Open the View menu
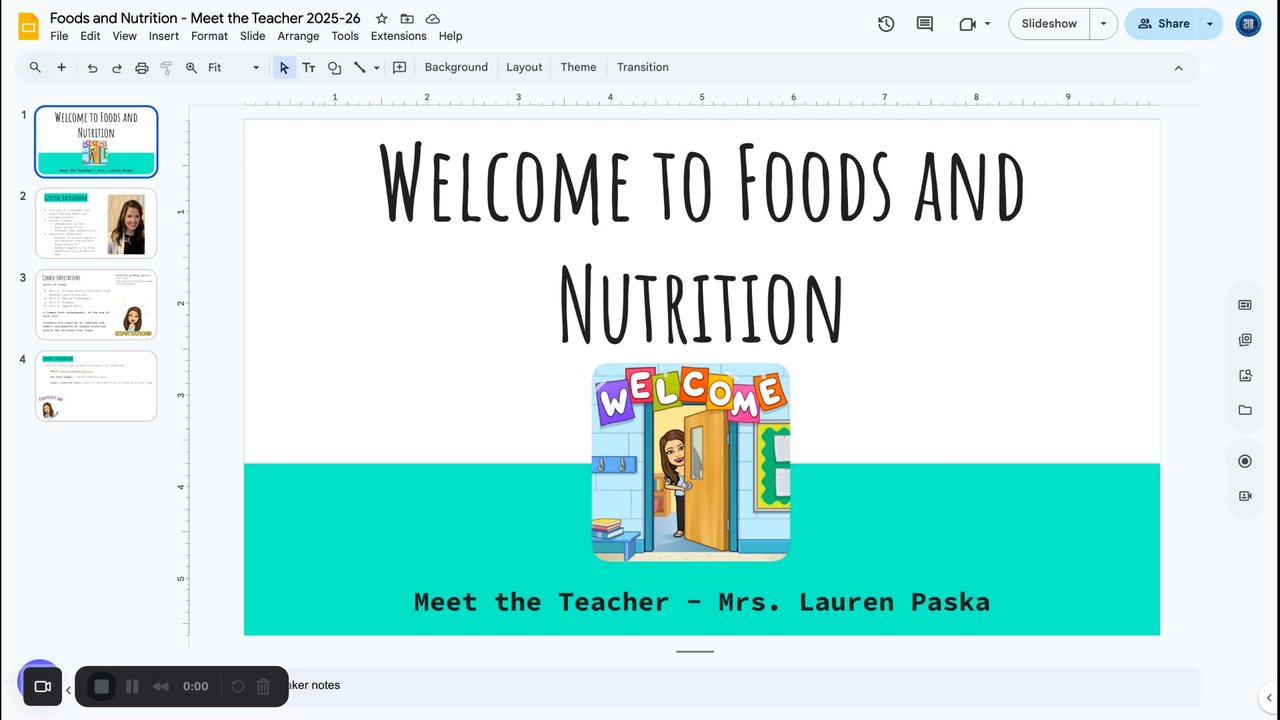 tap(124, 36)
